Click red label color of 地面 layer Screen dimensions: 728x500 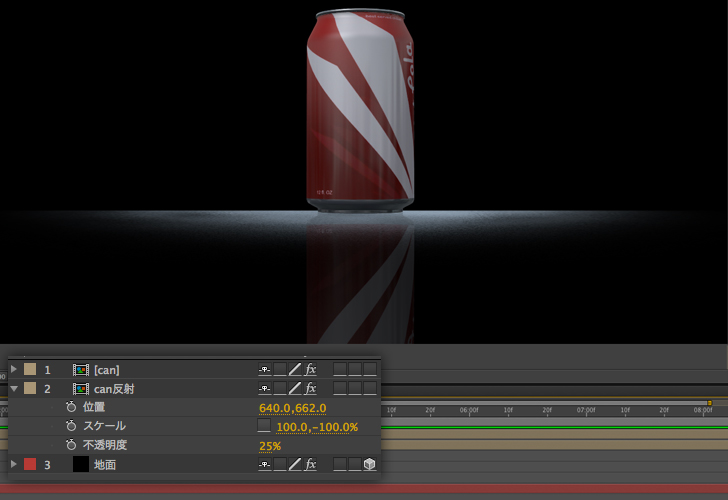click(30, 465)
